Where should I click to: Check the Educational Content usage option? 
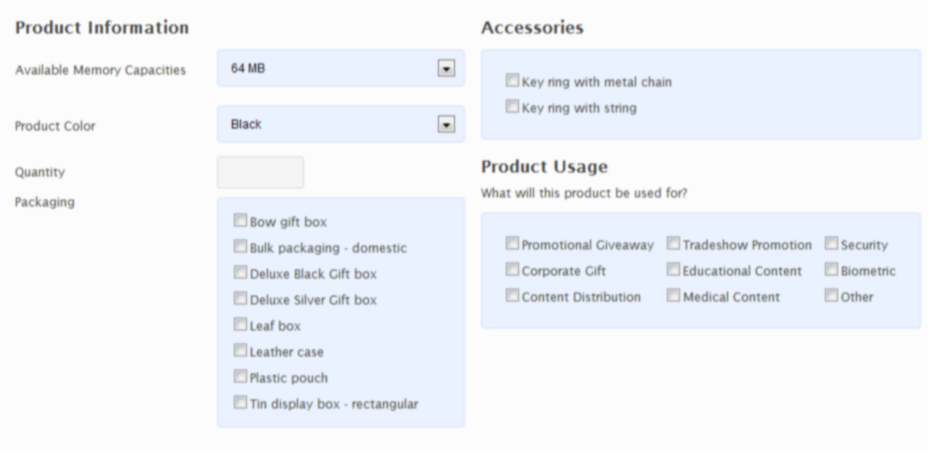[674, 270]
